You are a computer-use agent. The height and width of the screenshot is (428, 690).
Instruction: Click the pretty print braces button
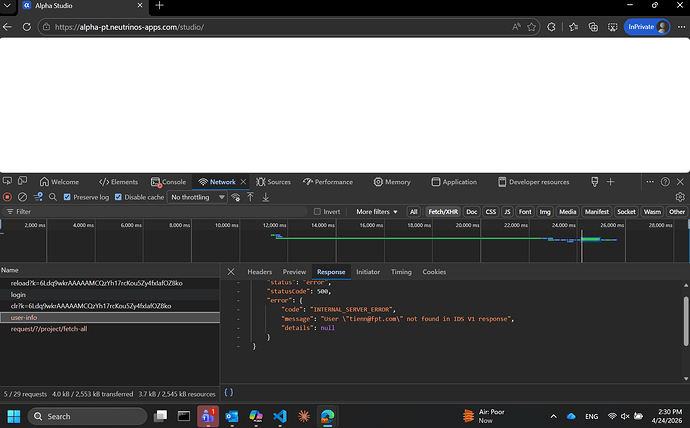pos(229,392)
